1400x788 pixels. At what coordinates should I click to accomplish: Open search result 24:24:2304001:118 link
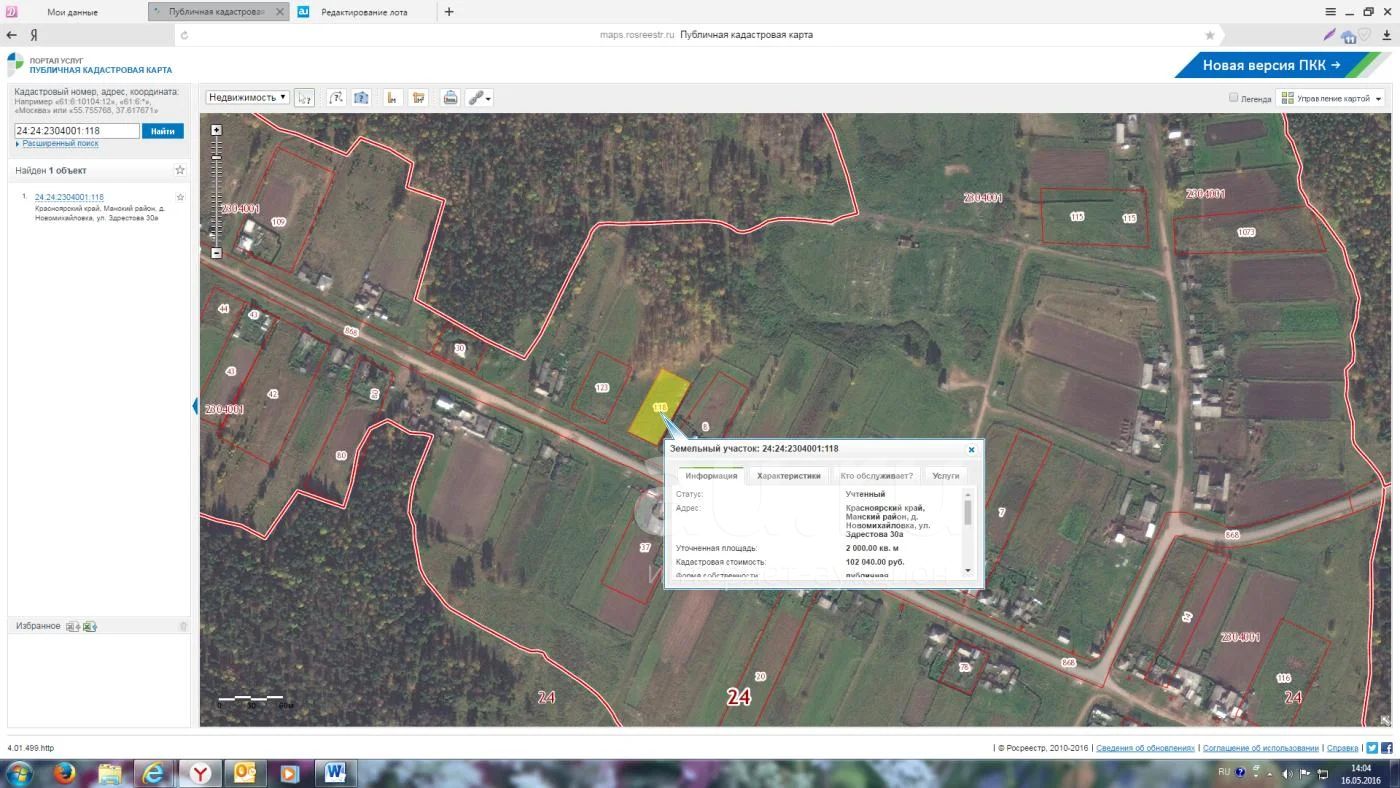[x=69, y=197]
